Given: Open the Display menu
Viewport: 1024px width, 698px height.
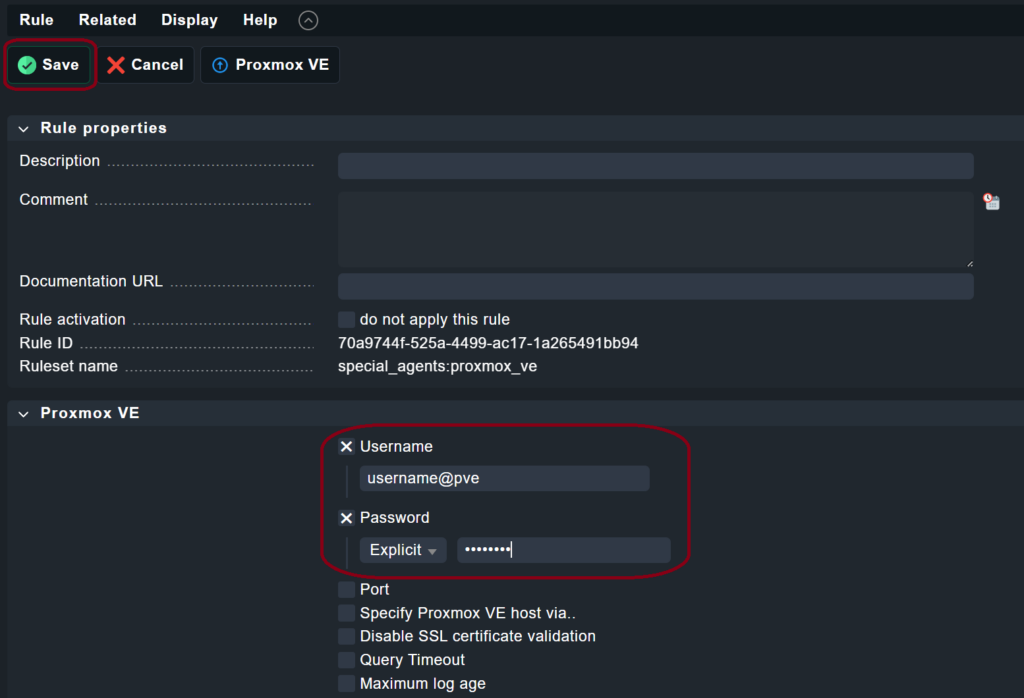Looking at the screenshot, I should 189,20.
